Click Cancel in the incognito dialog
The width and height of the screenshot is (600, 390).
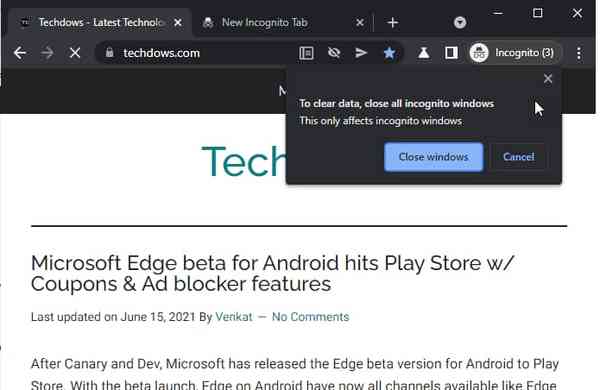point(518,157)
